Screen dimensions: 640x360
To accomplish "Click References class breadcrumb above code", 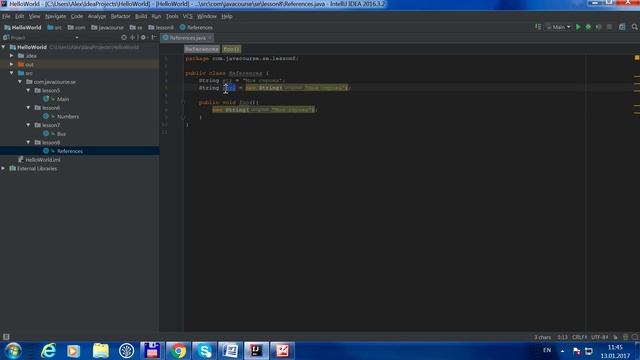I will pyautogui.click(x=202, y=49).
